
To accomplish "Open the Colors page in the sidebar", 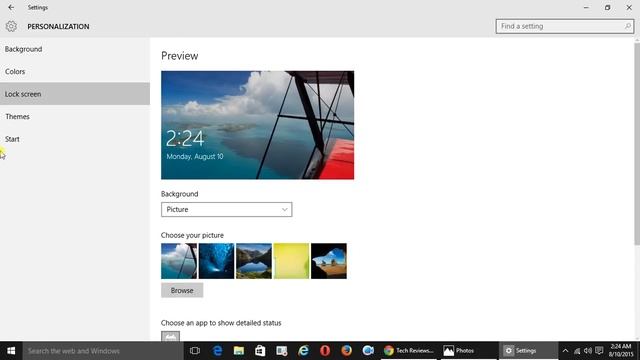I will 75,71.
